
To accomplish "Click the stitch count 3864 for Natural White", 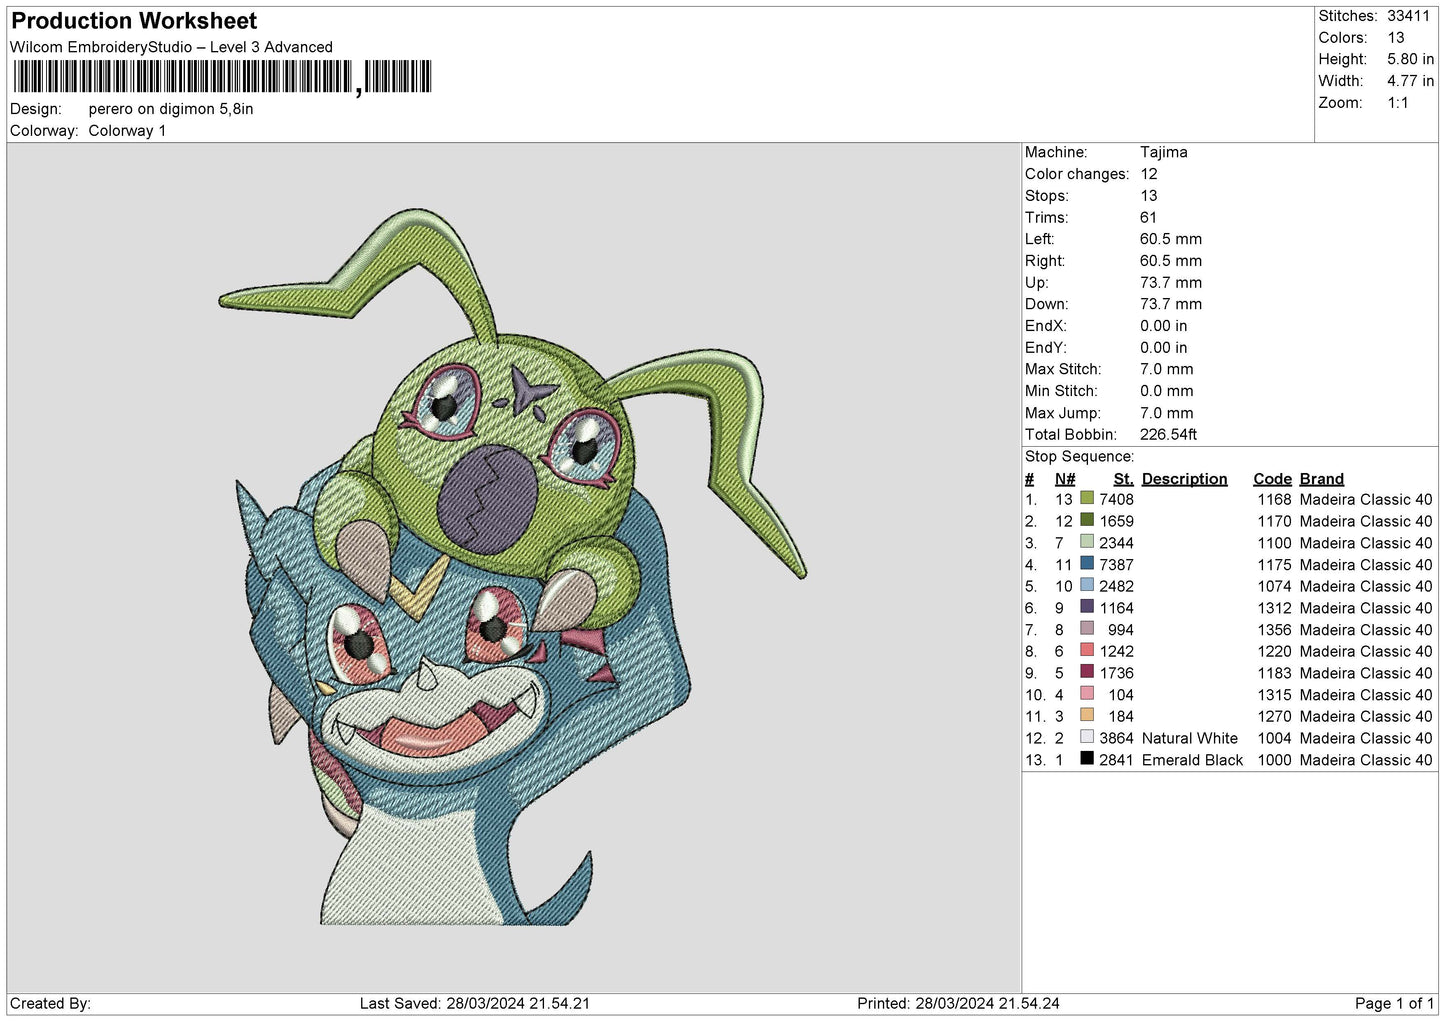I will 1116,738.
